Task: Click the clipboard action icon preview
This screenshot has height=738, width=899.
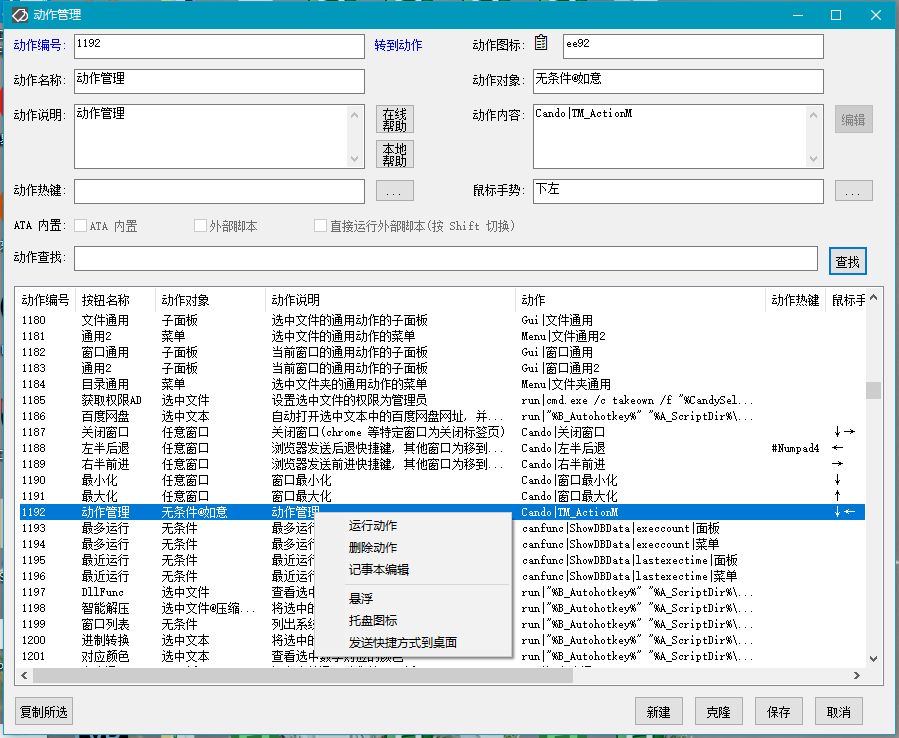Action: tap(541, 43)
